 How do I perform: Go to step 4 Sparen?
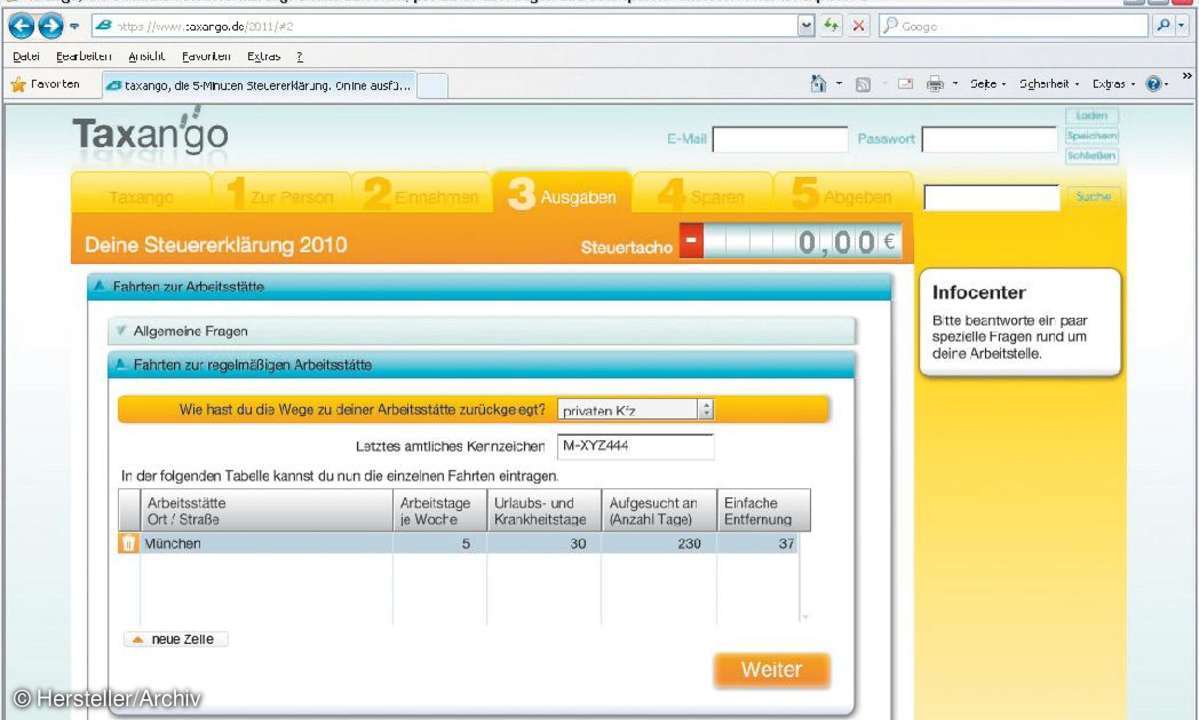702,195
